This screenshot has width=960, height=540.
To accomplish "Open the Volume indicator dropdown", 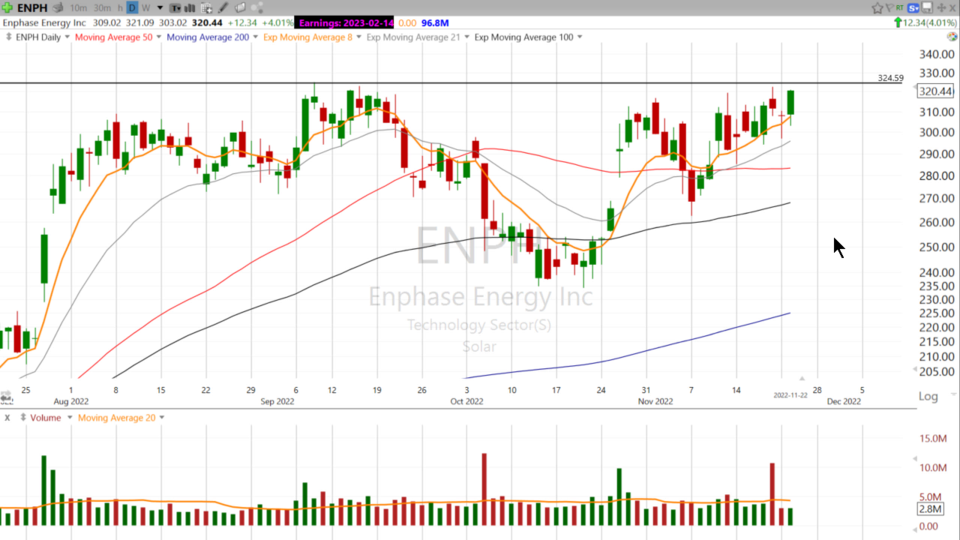I will tap(69, 418).
